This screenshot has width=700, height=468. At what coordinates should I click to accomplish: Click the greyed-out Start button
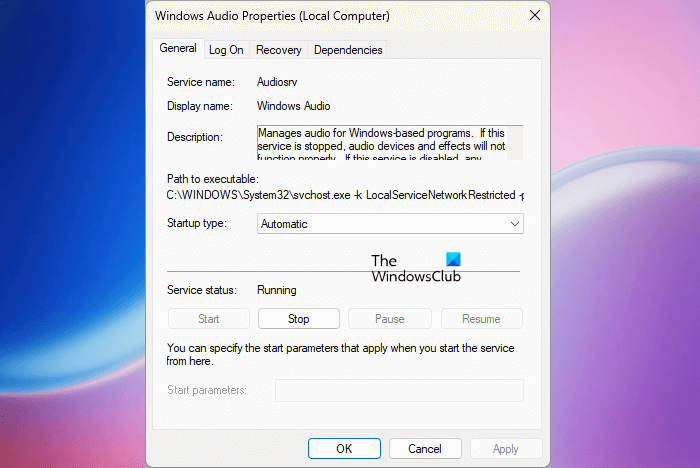pos(209,319)
